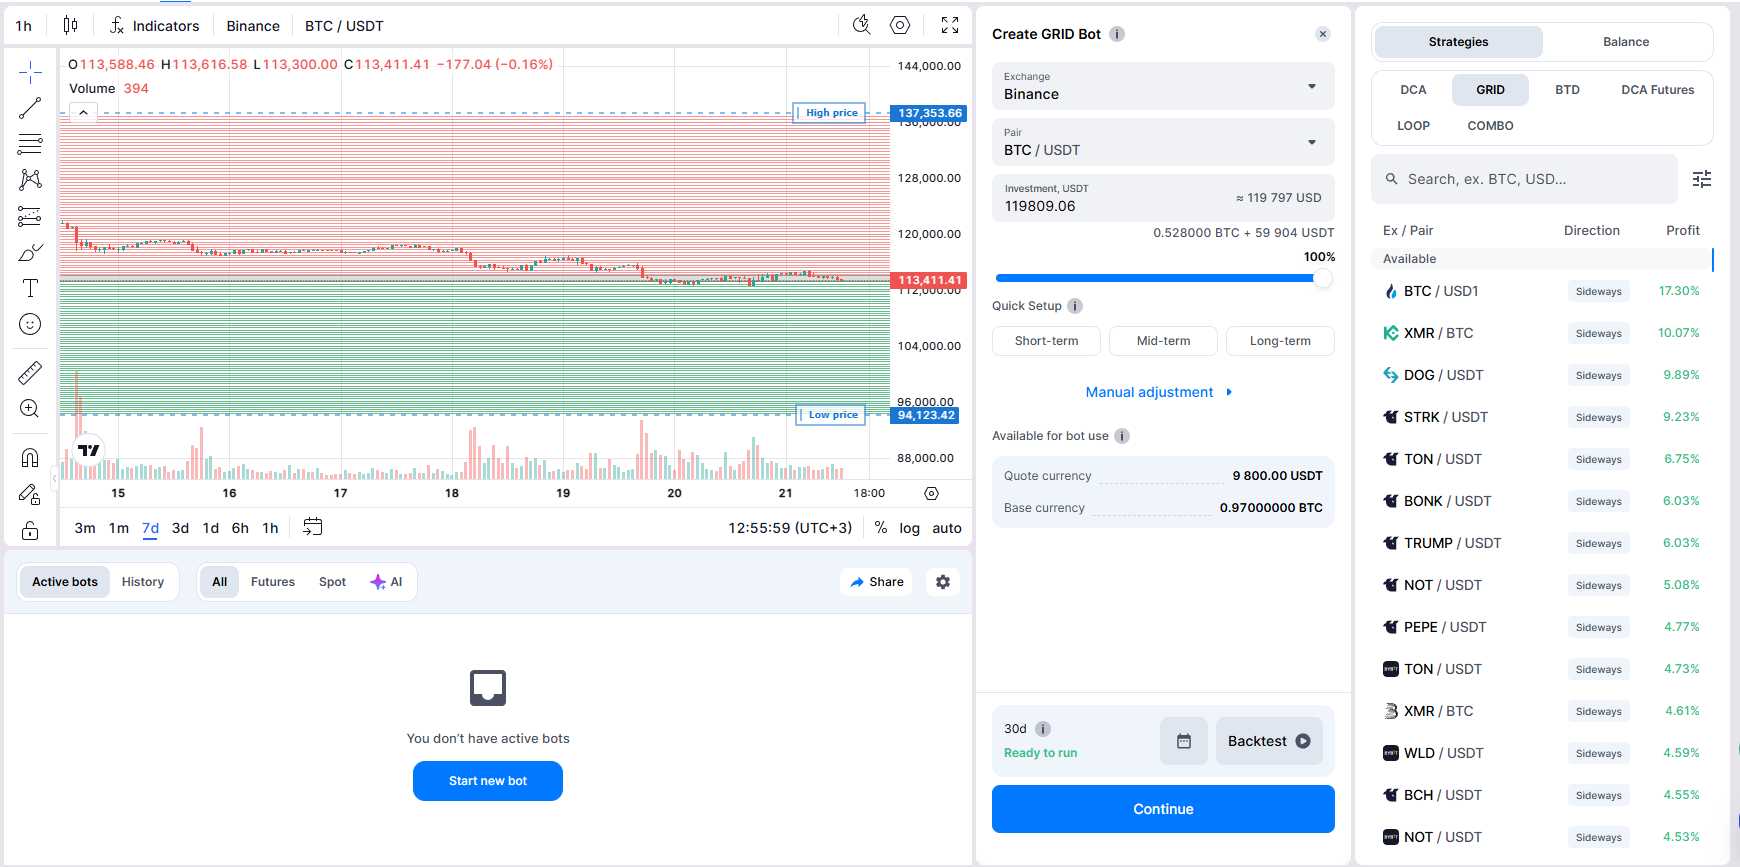Run the Backtest
This screenshot has height=867, width=1740.
(x=1269, y=741)
